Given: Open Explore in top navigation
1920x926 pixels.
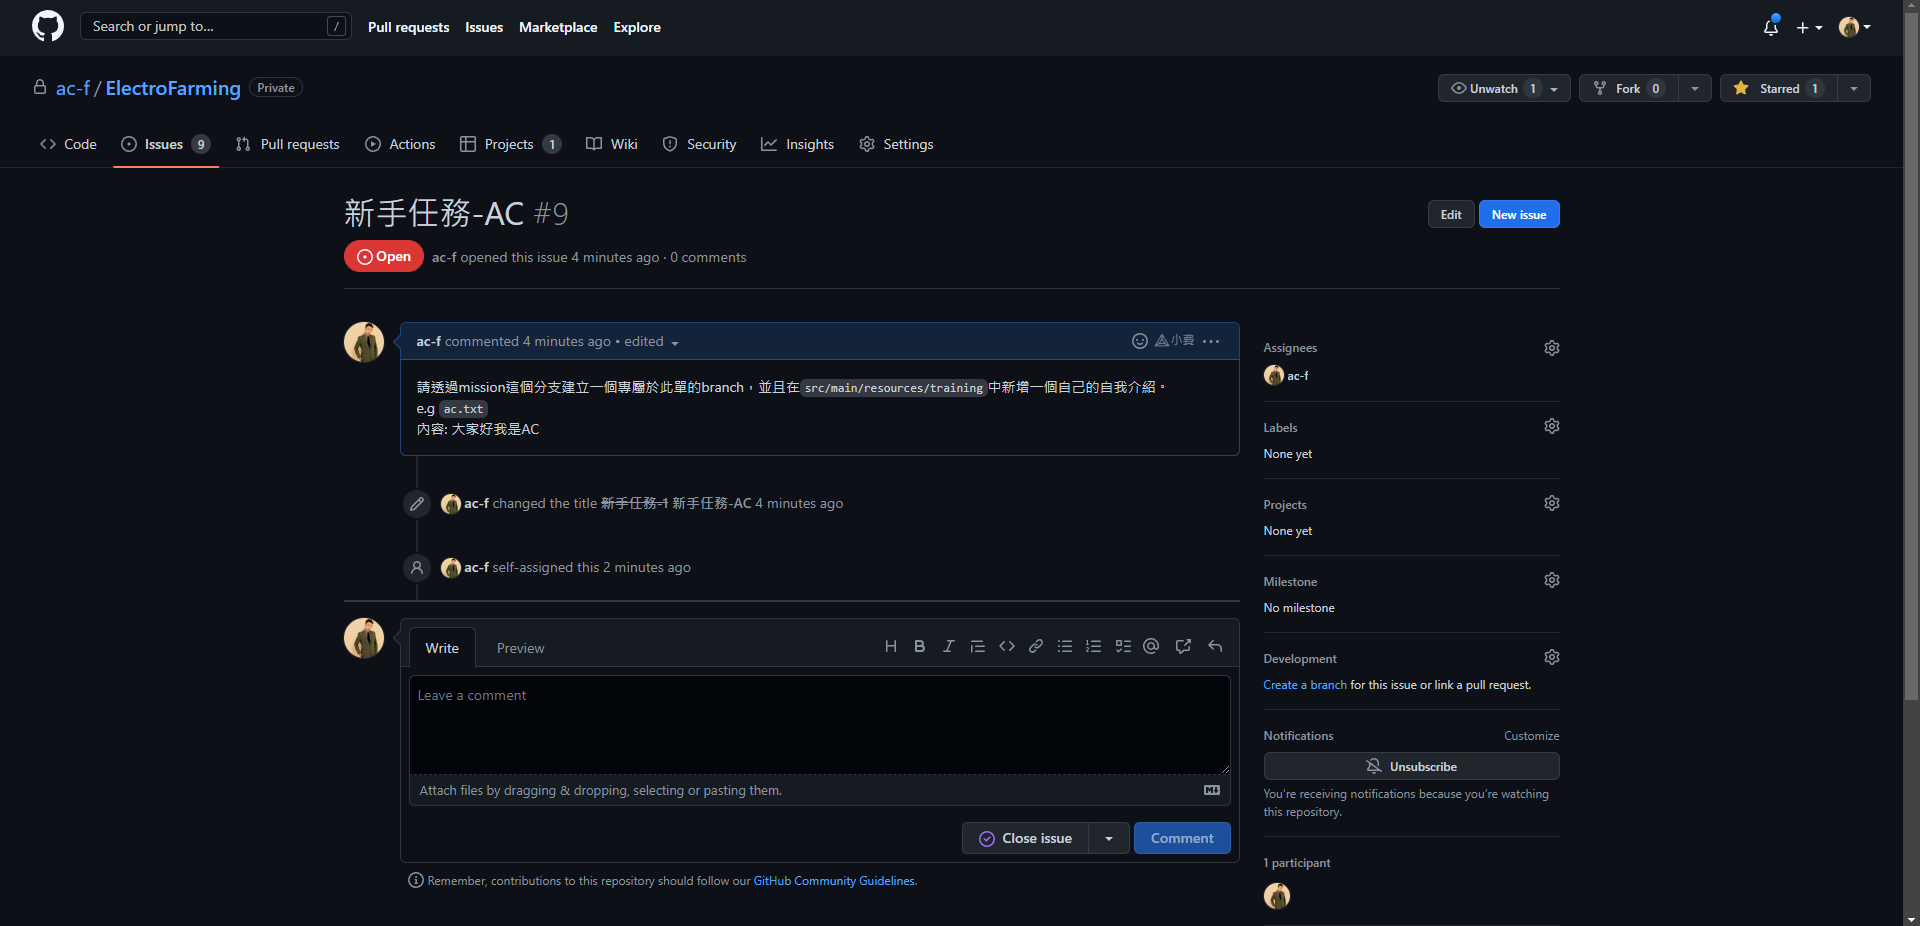Looking at the screenshot, I should click(637, 27).
